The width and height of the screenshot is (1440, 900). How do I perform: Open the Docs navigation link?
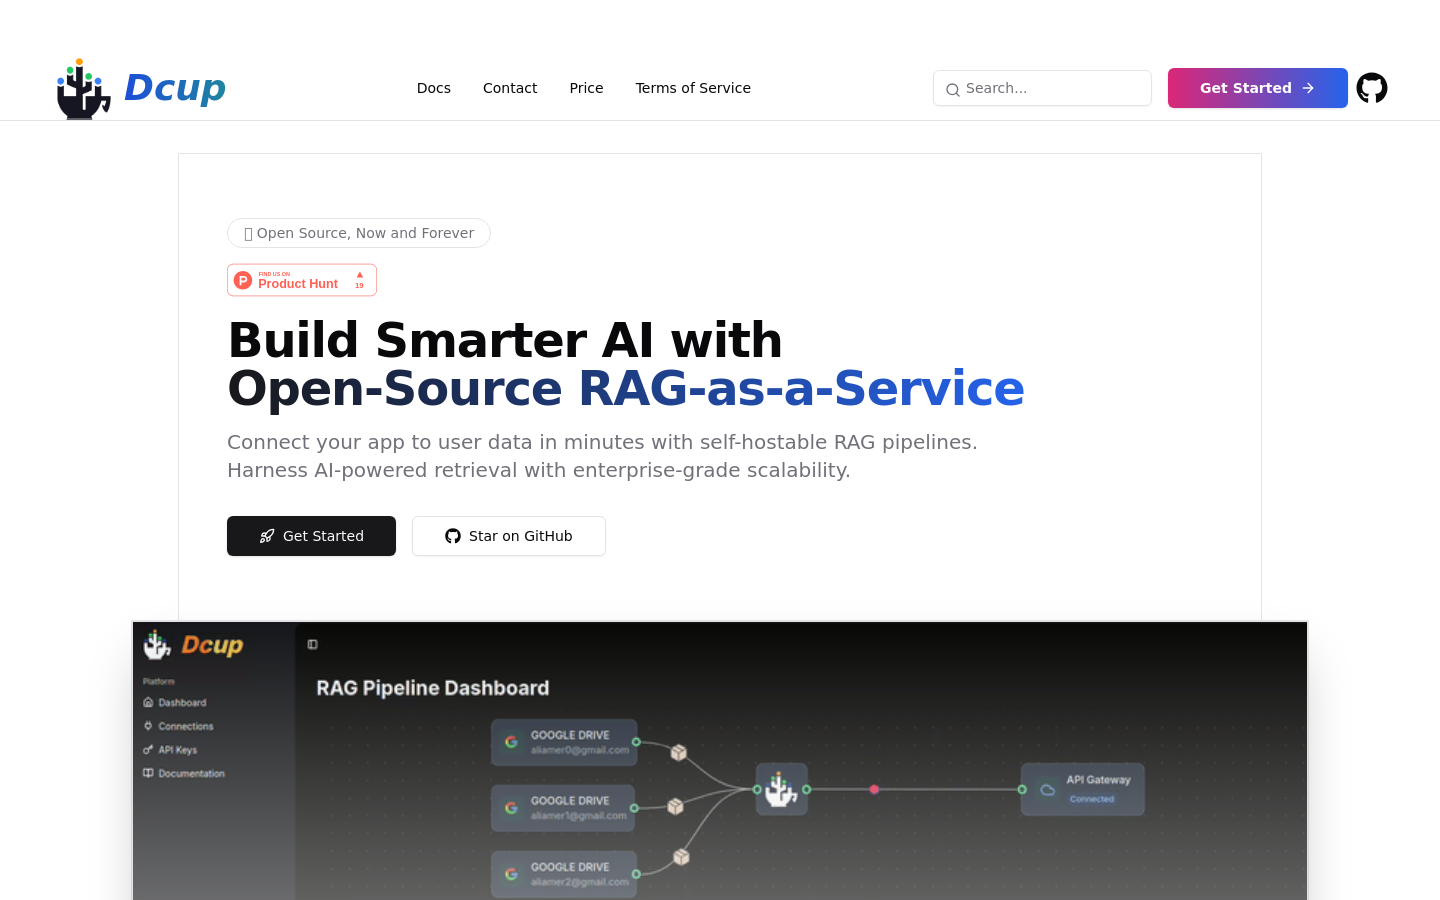pyautogui.click(x=434, y=88)
